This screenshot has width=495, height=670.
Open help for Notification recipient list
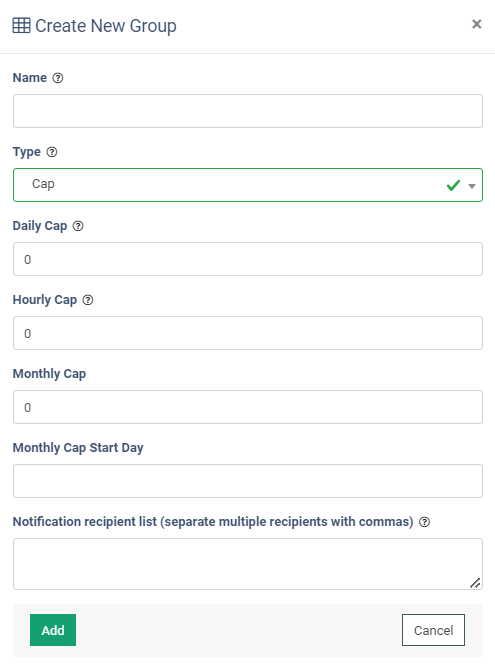pyautogui.click(x=424, y=522)
